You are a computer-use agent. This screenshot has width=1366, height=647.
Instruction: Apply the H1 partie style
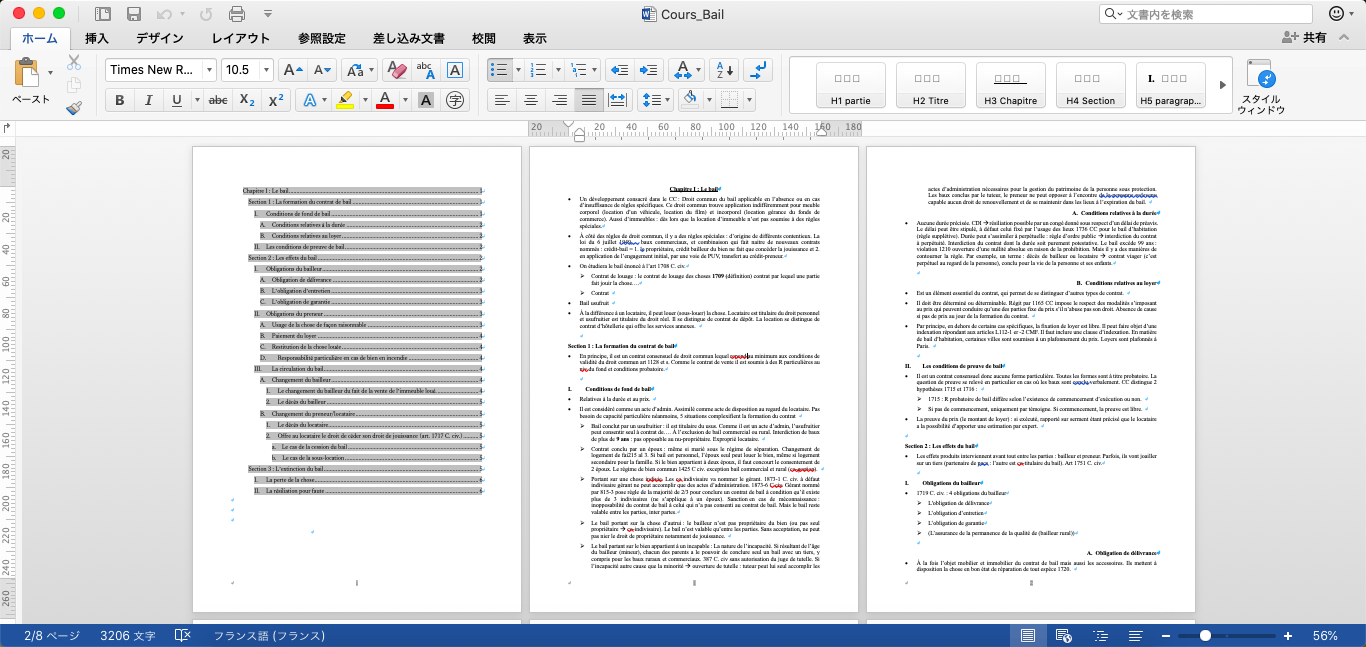(x=851, y=84)
